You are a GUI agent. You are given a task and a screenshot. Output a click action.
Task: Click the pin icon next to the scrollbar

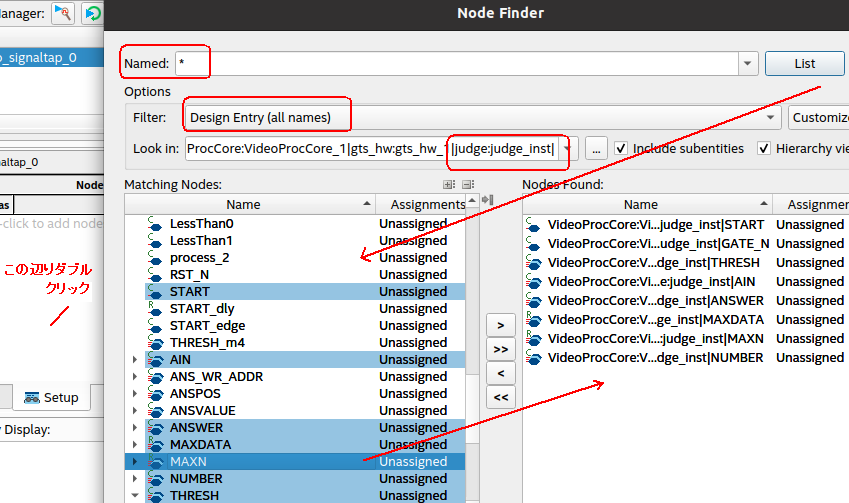(488, 200)
